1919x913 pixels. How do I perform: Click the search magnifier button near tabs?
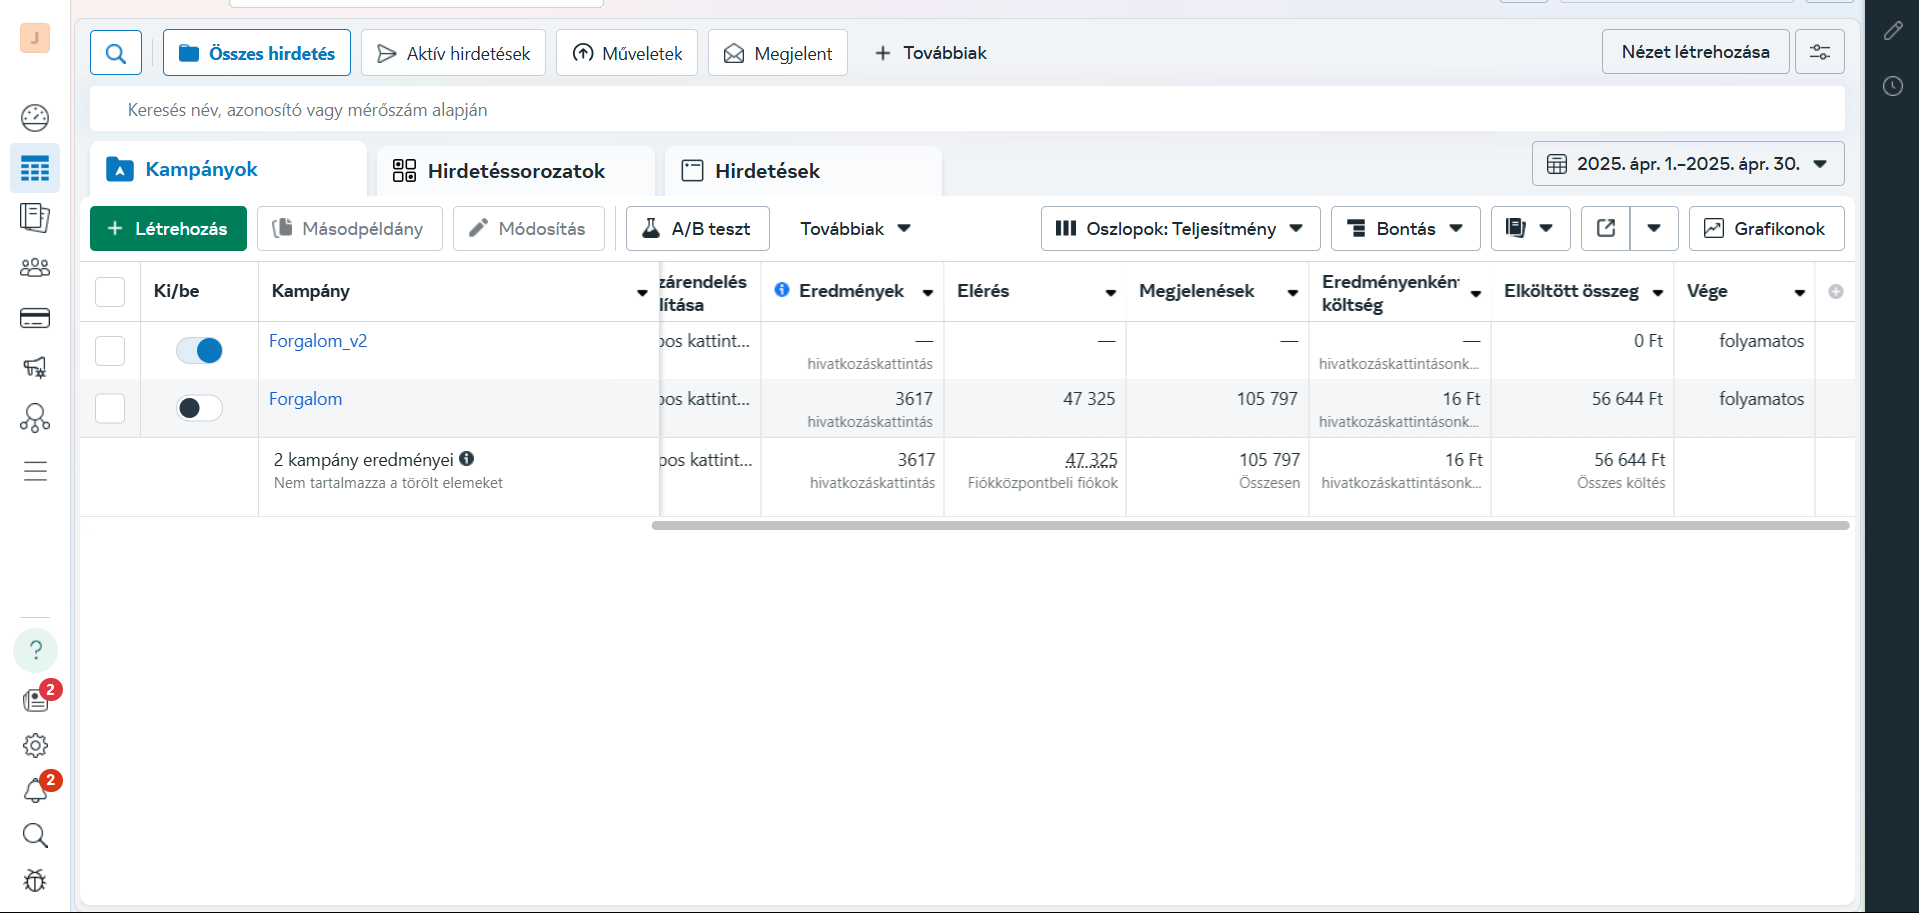pos(116,53)
